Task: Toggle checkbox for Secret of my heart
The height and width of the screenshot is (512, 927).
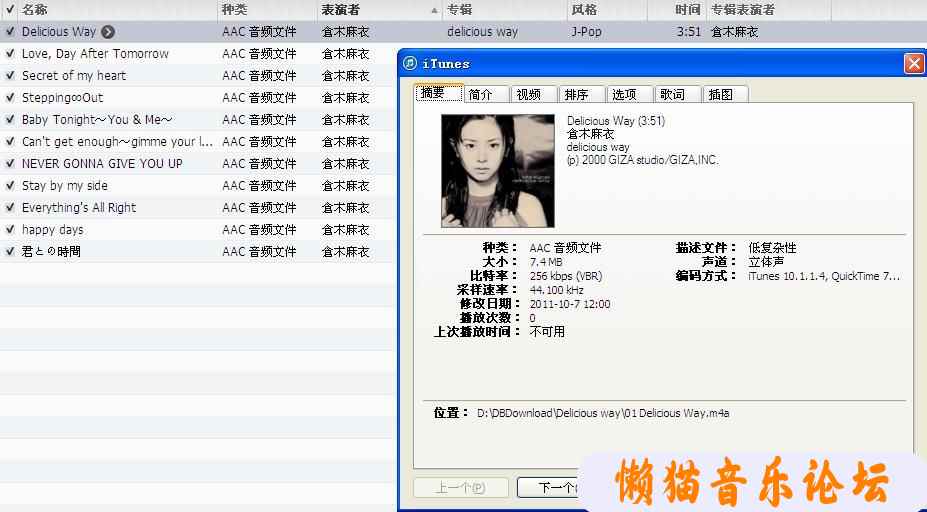Action: pyautogui.click(x=9, y=75)
